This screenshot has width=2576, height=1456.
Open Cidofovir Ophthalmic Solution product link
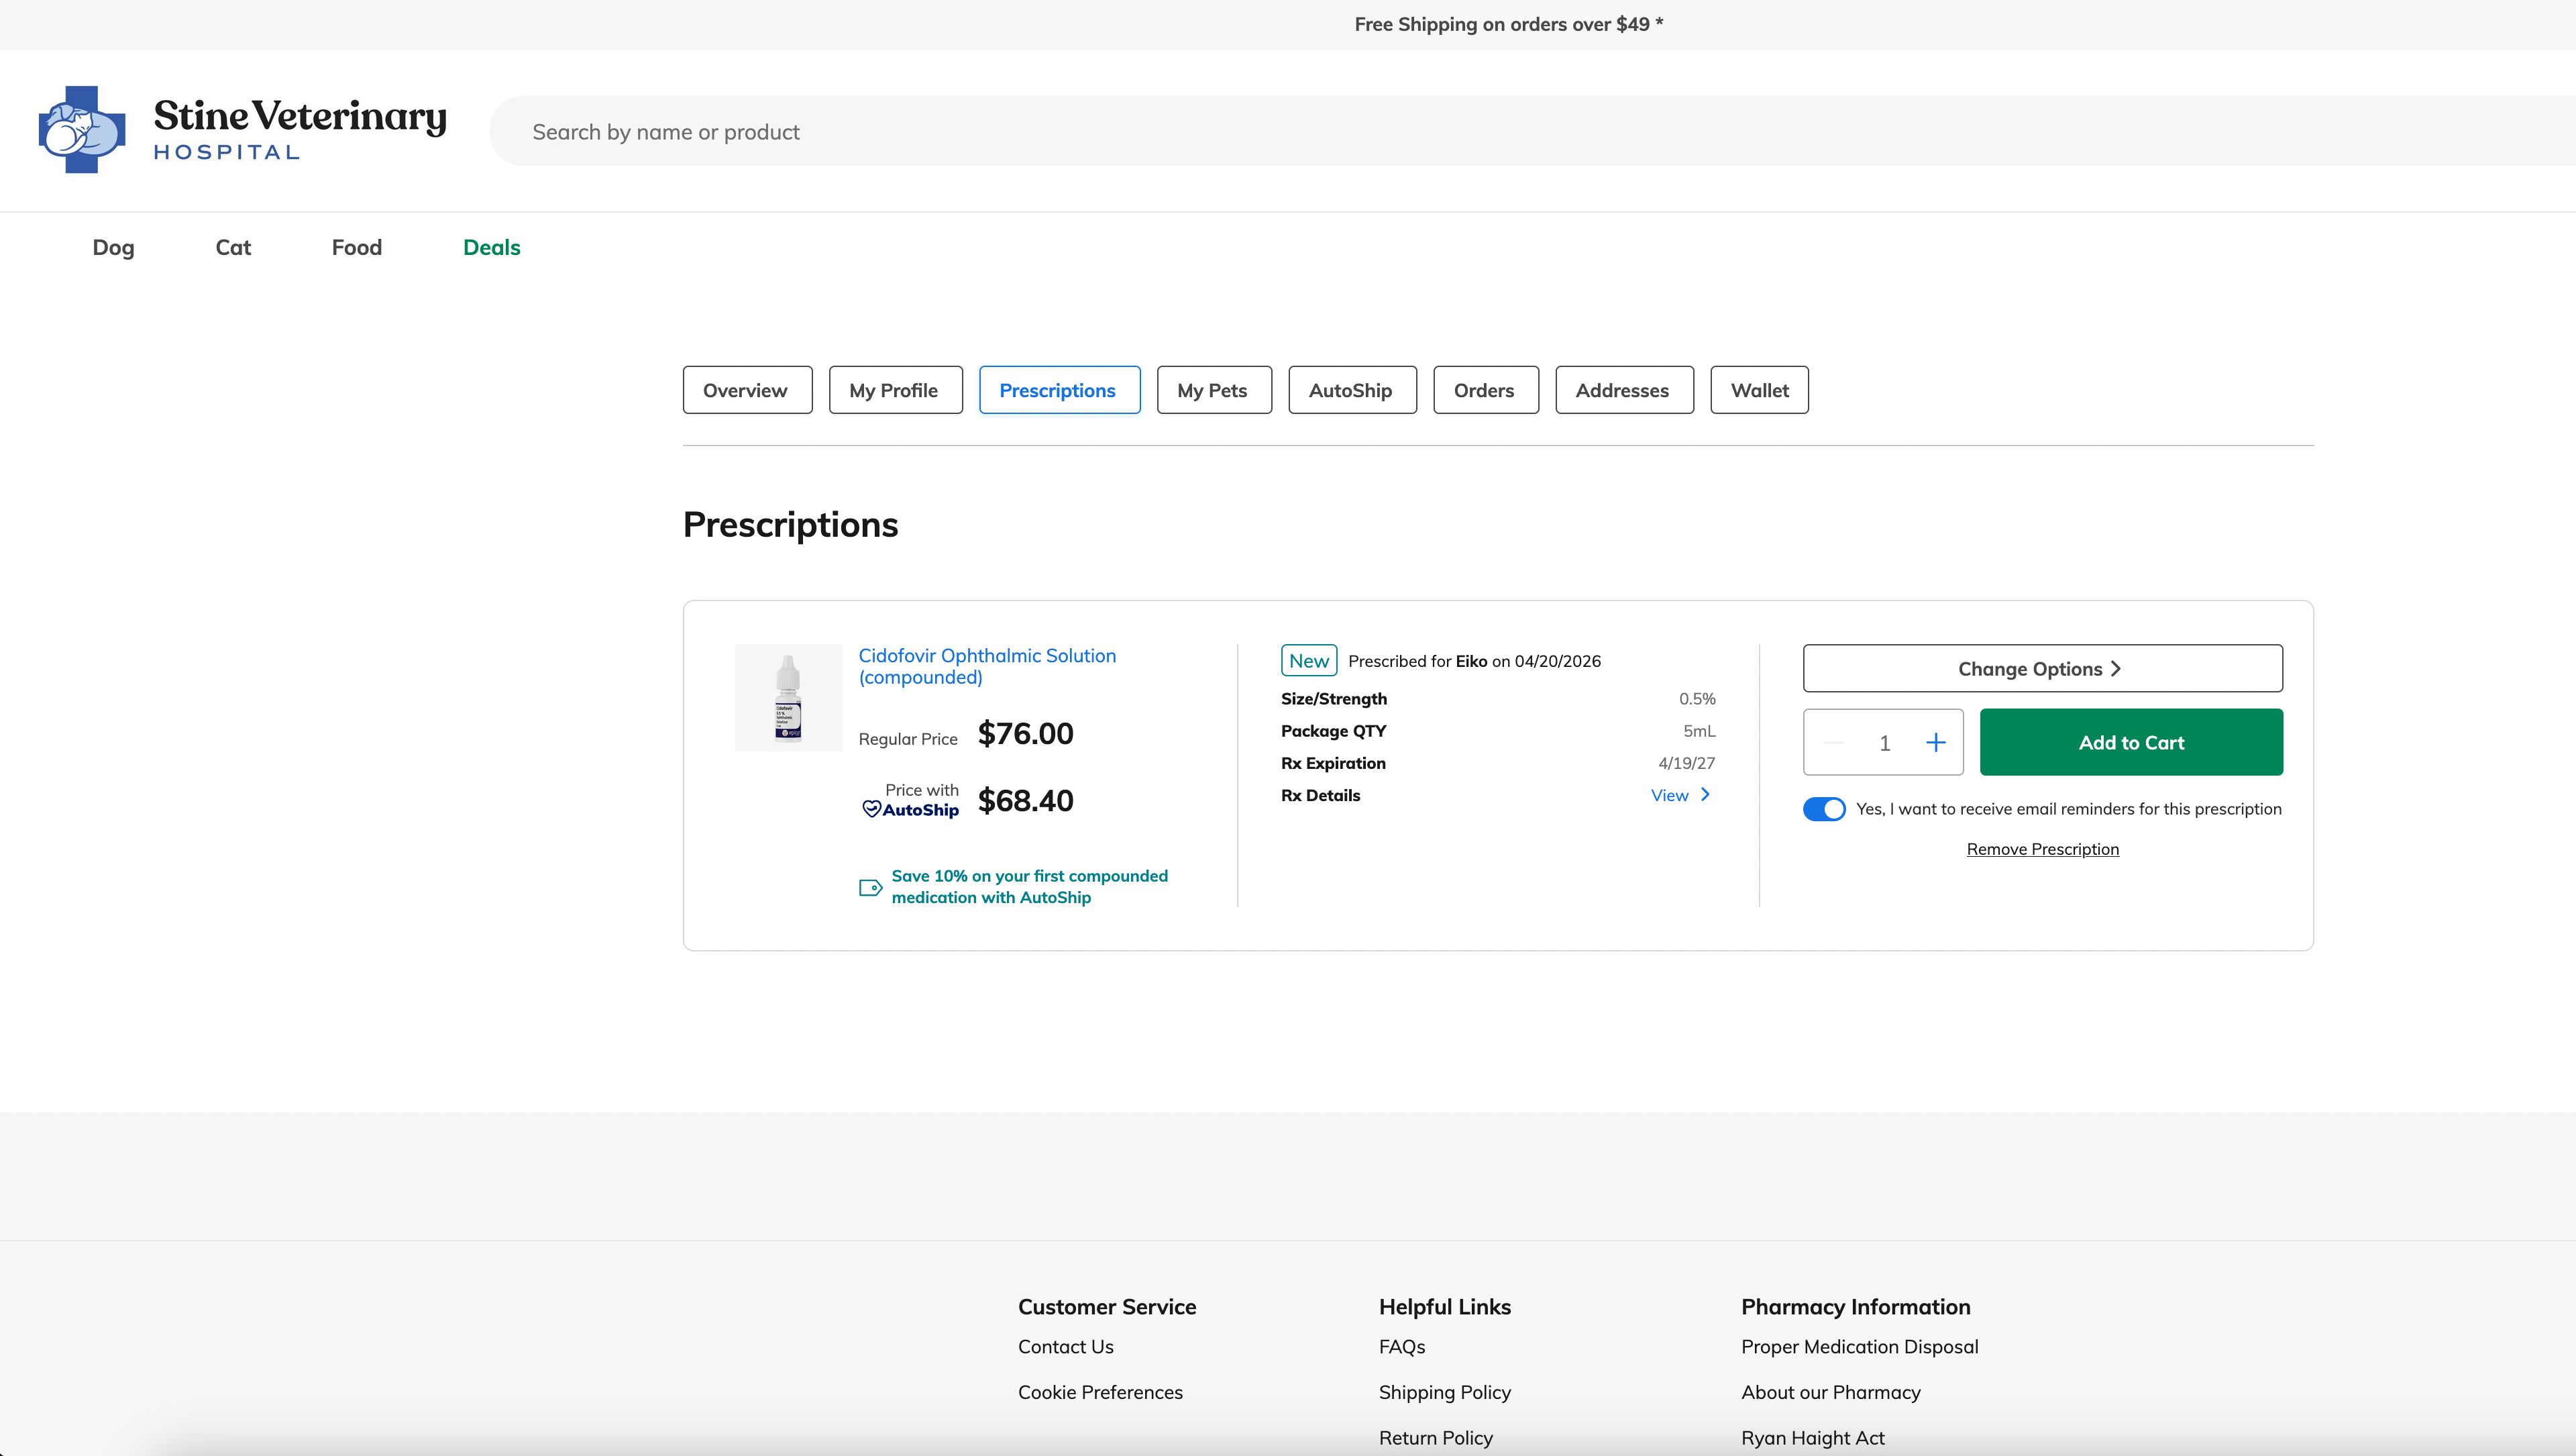[x=986, y=666]
